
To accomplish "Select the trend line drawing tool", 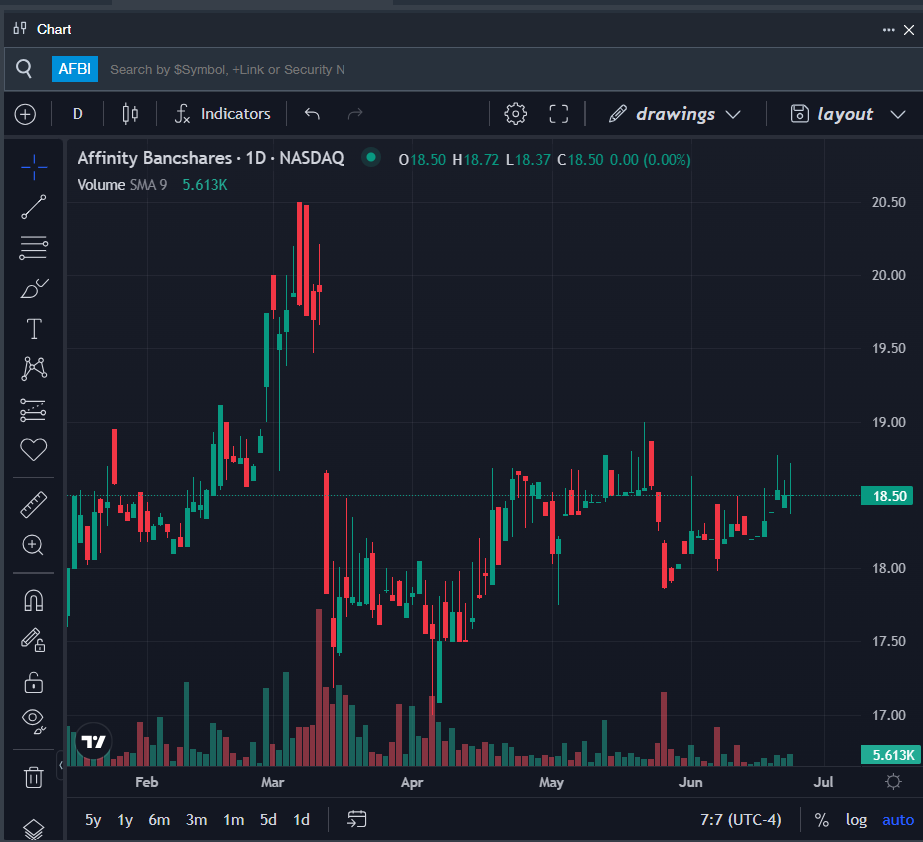I will (x=34, y=207).
